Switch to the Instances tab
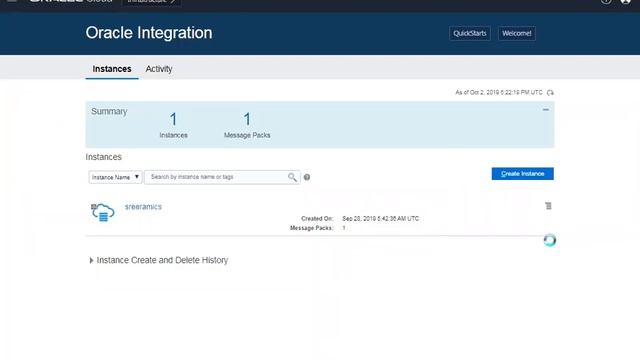 pyautogui.click(x=112, y=69)
